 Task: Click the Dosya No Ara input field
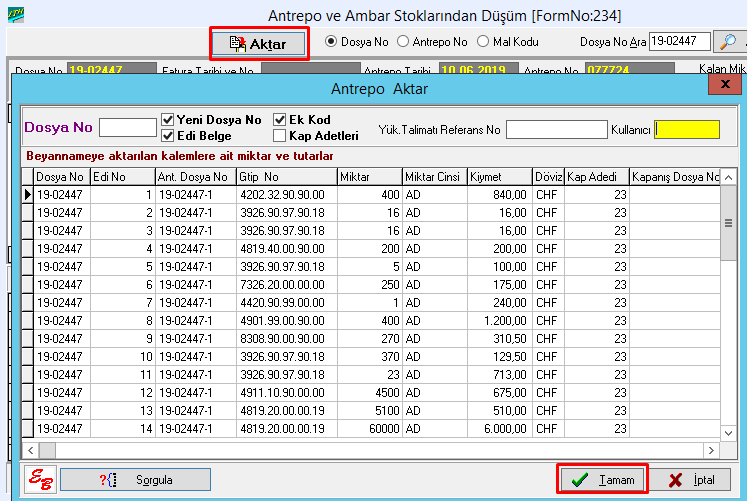pos(680,42)
